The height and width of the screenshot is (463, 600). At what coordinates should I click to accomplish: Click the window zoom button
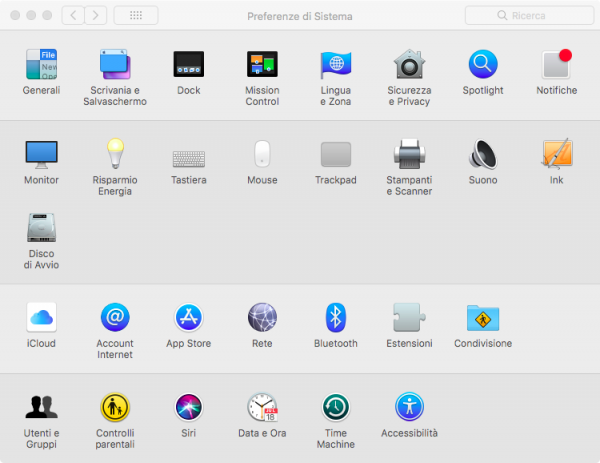point(47,15)
